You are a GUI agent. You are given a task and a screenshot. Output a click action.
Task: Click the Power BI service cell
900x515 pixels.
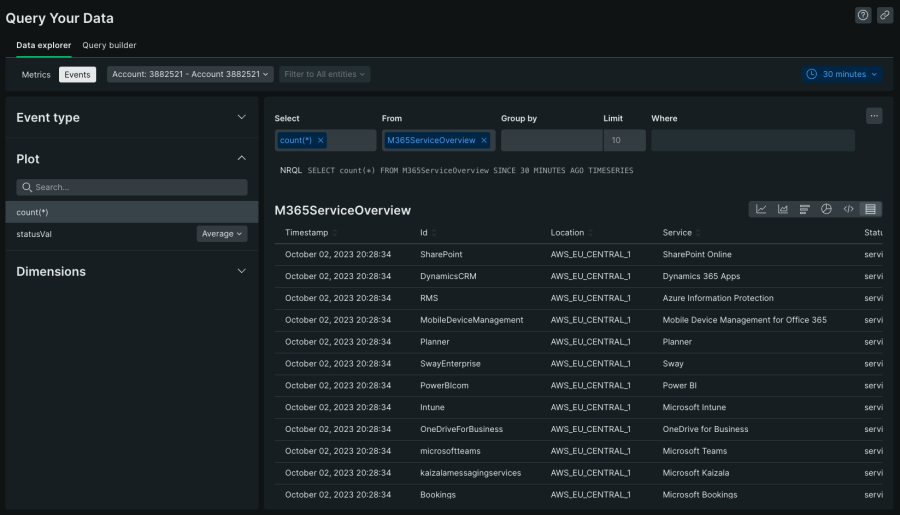click(x=679, y=385)
